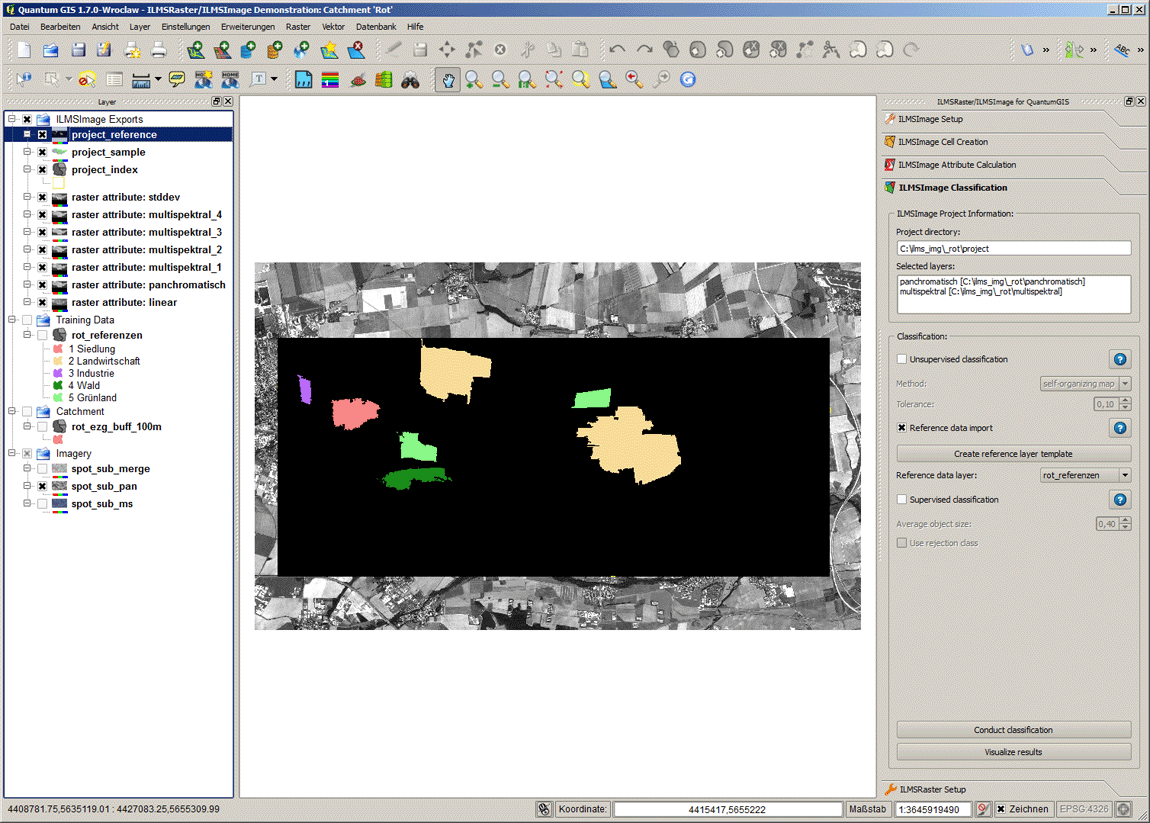Click the Refresh map icon
Image resolution: width=1150 pixels, height=823 pixels.
click(687, 80)
